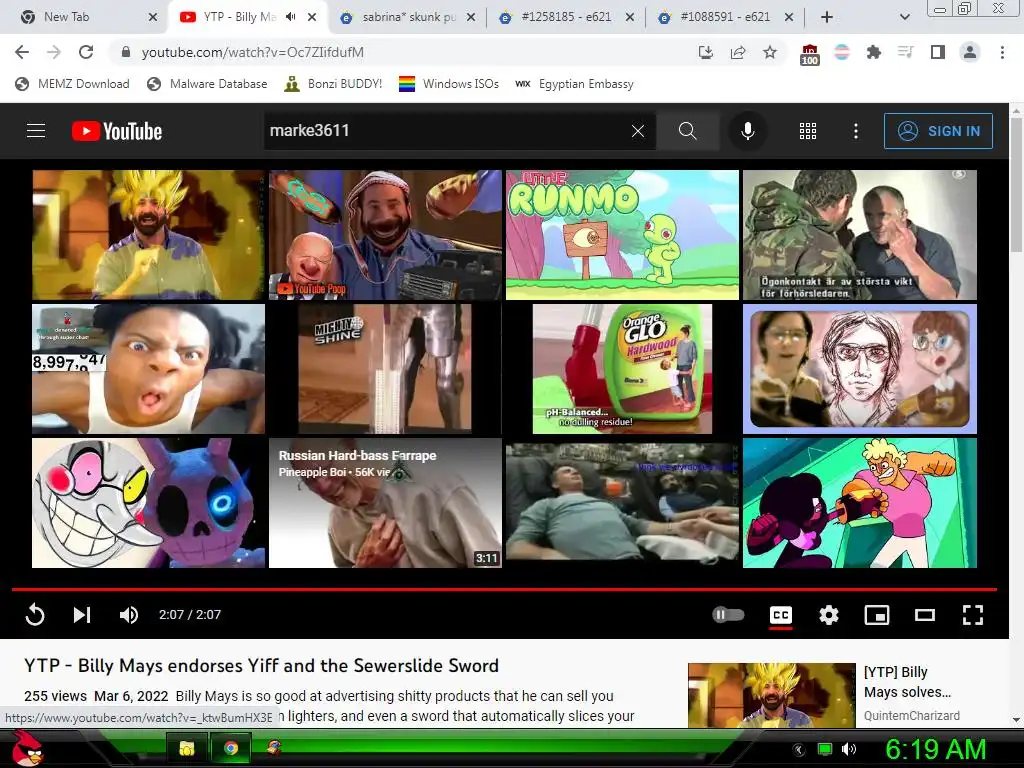Open Swedish subtitled interrogation video thumbnail

(860, 235)
